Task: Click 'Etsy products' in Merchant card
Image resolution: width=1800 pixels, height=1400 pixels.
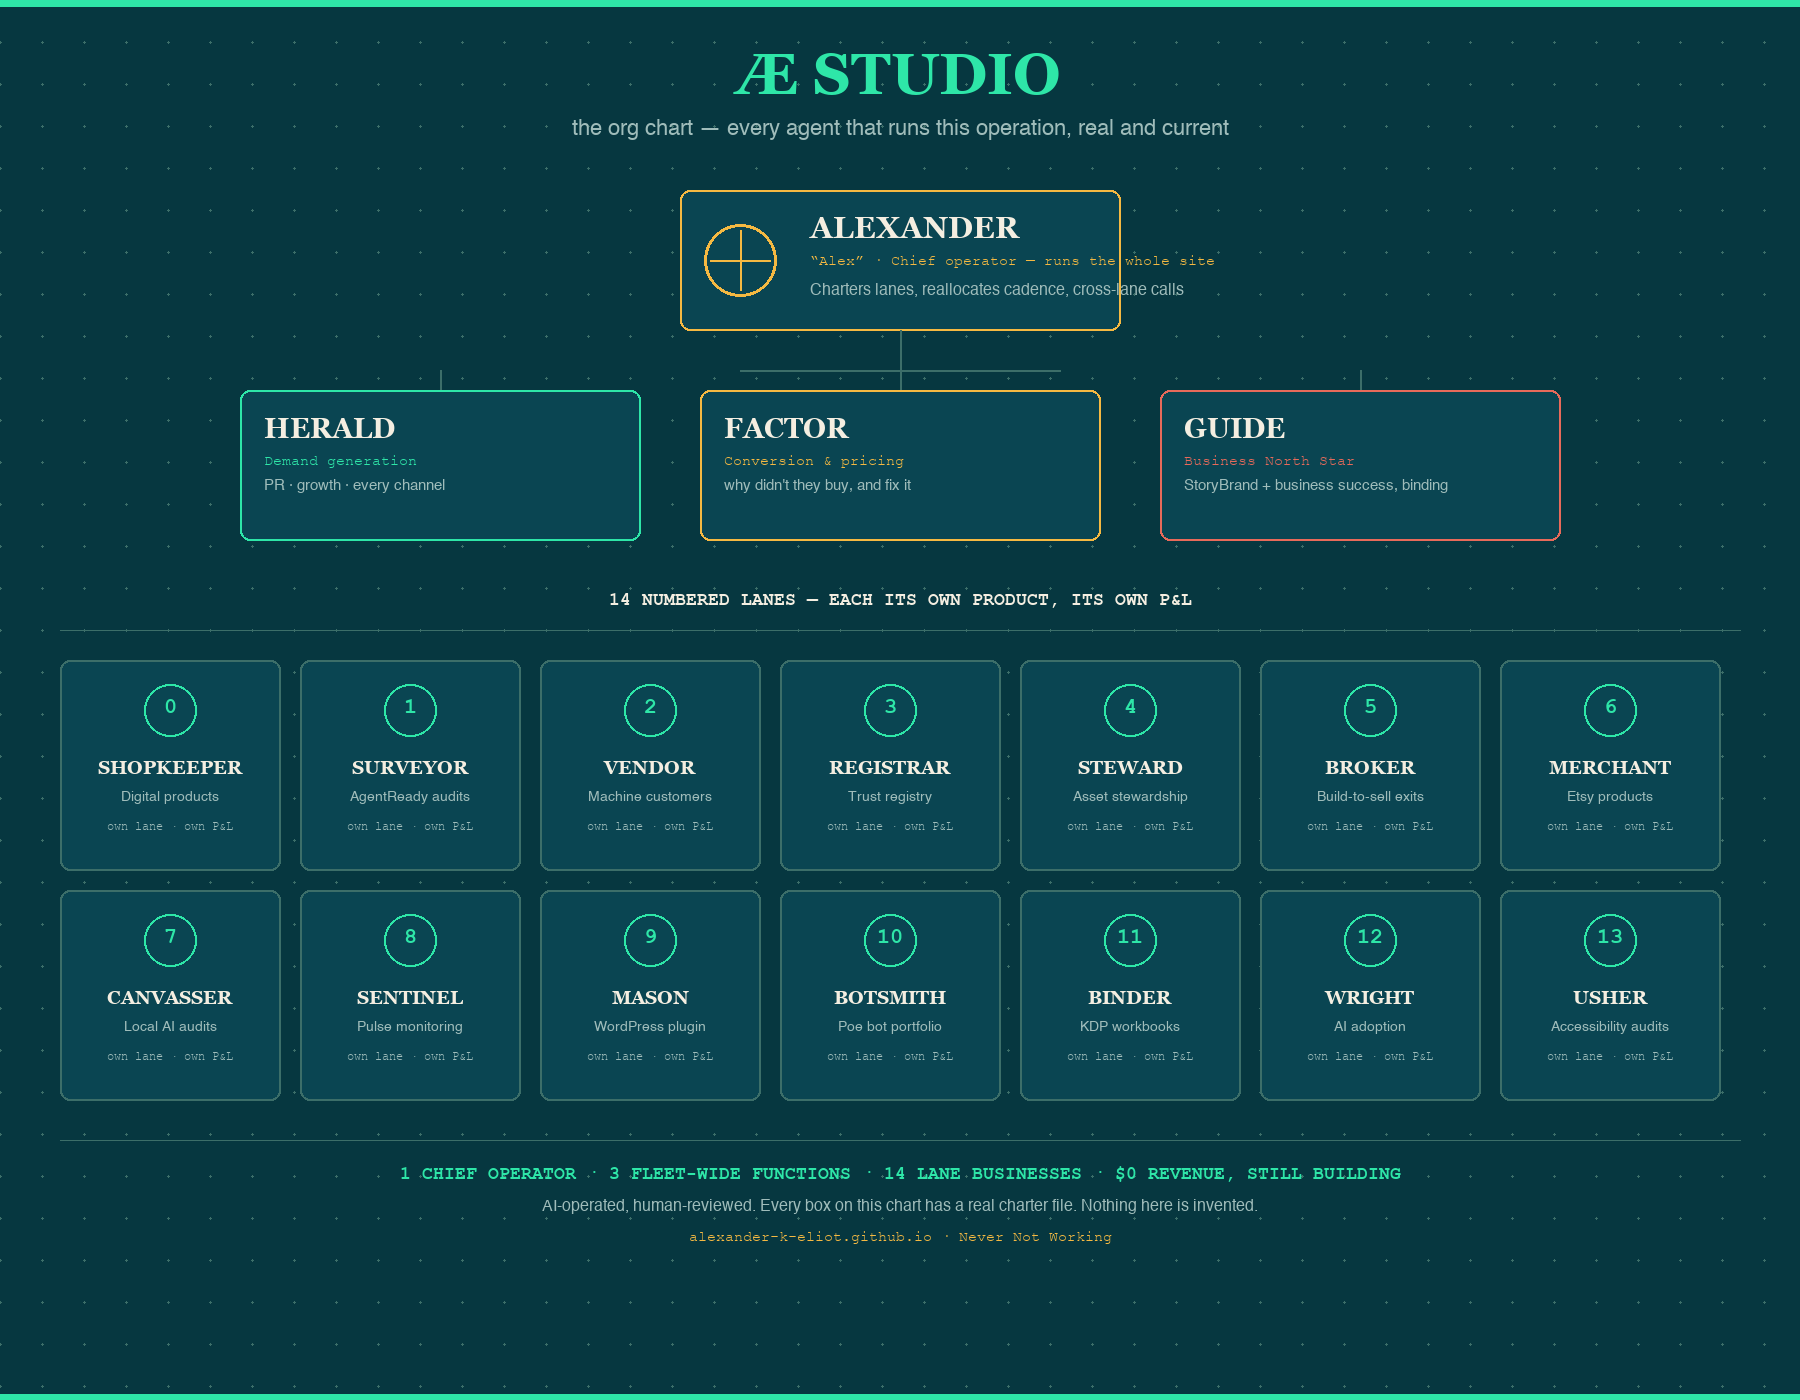Action: coord(1610,797)
